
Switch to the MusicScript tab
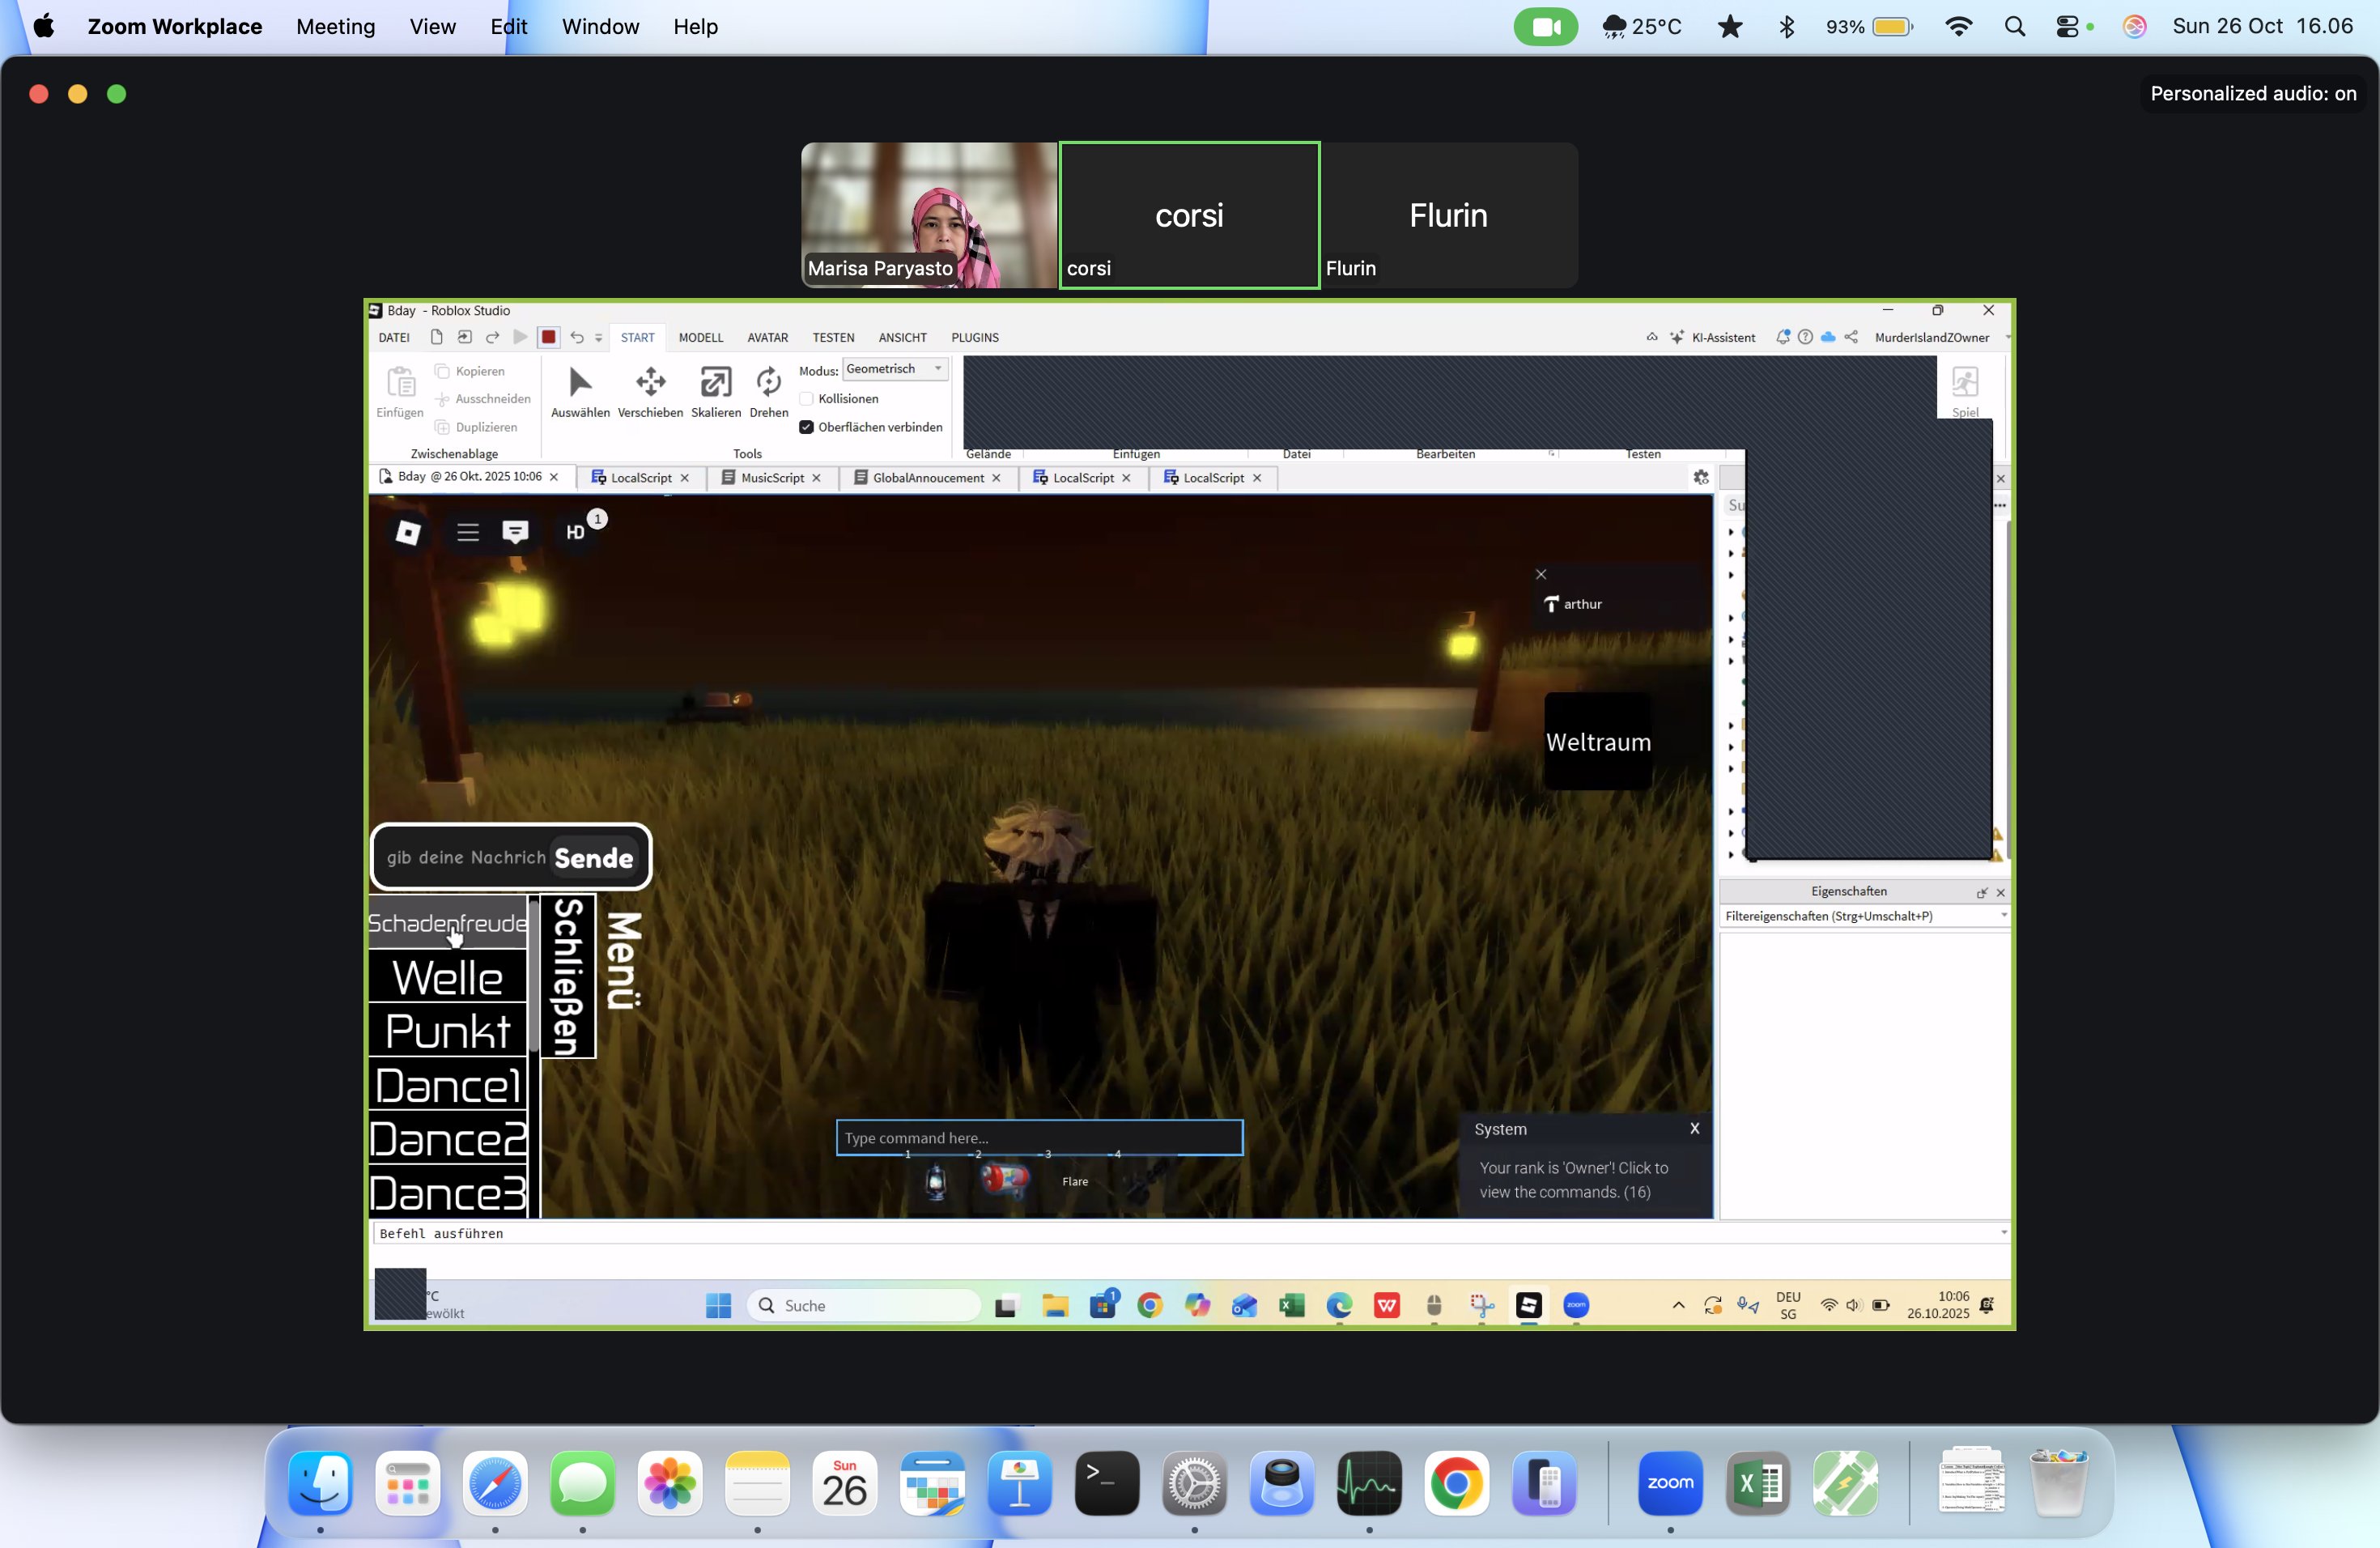[771, 478]
